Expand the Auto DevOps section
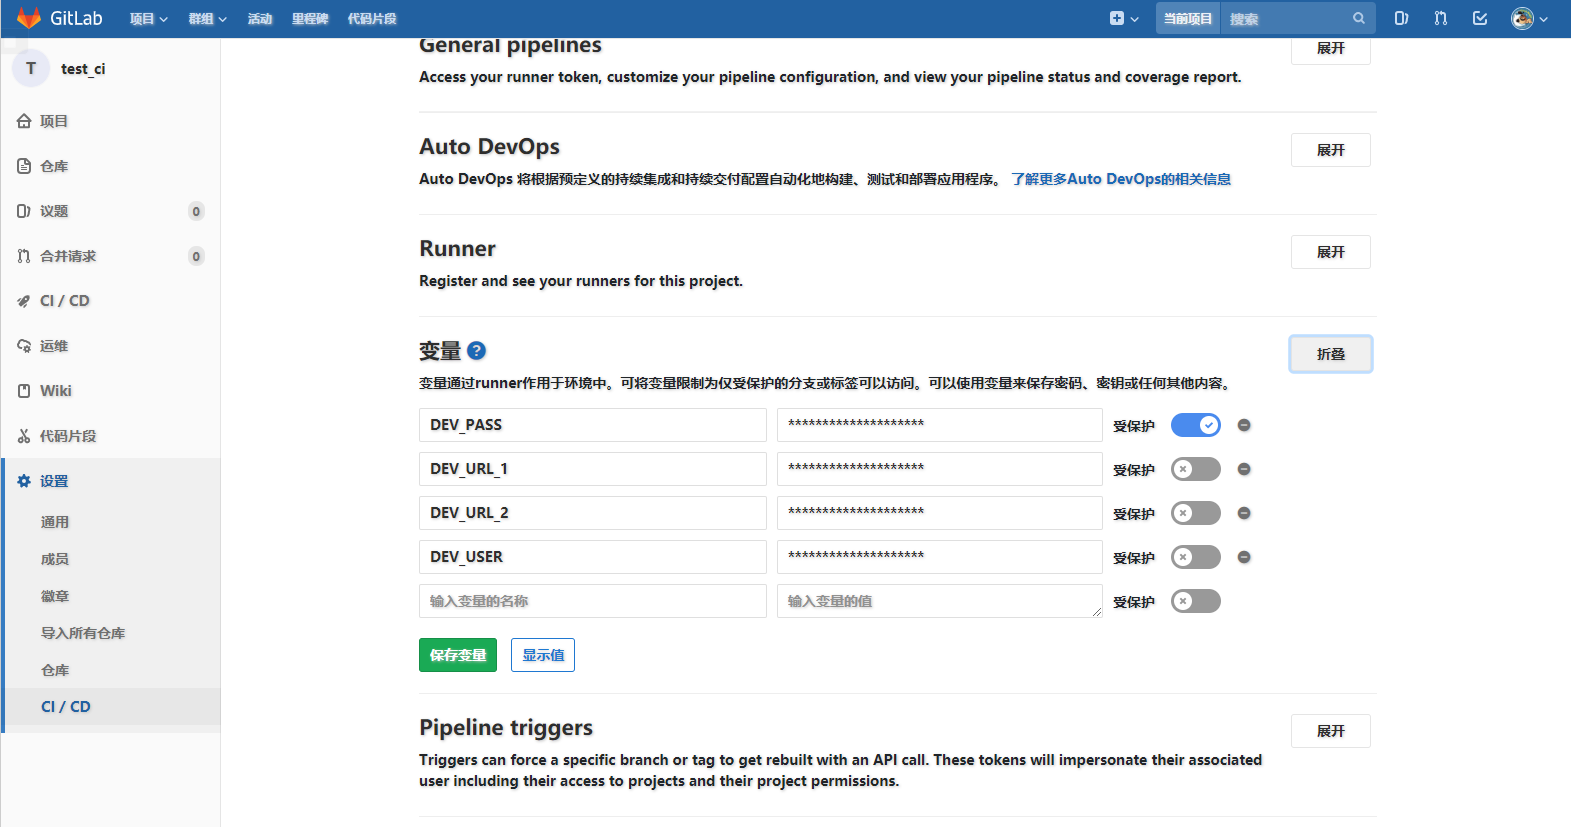The width and height of the screenshot is (1571, 827). (1330, 150)
